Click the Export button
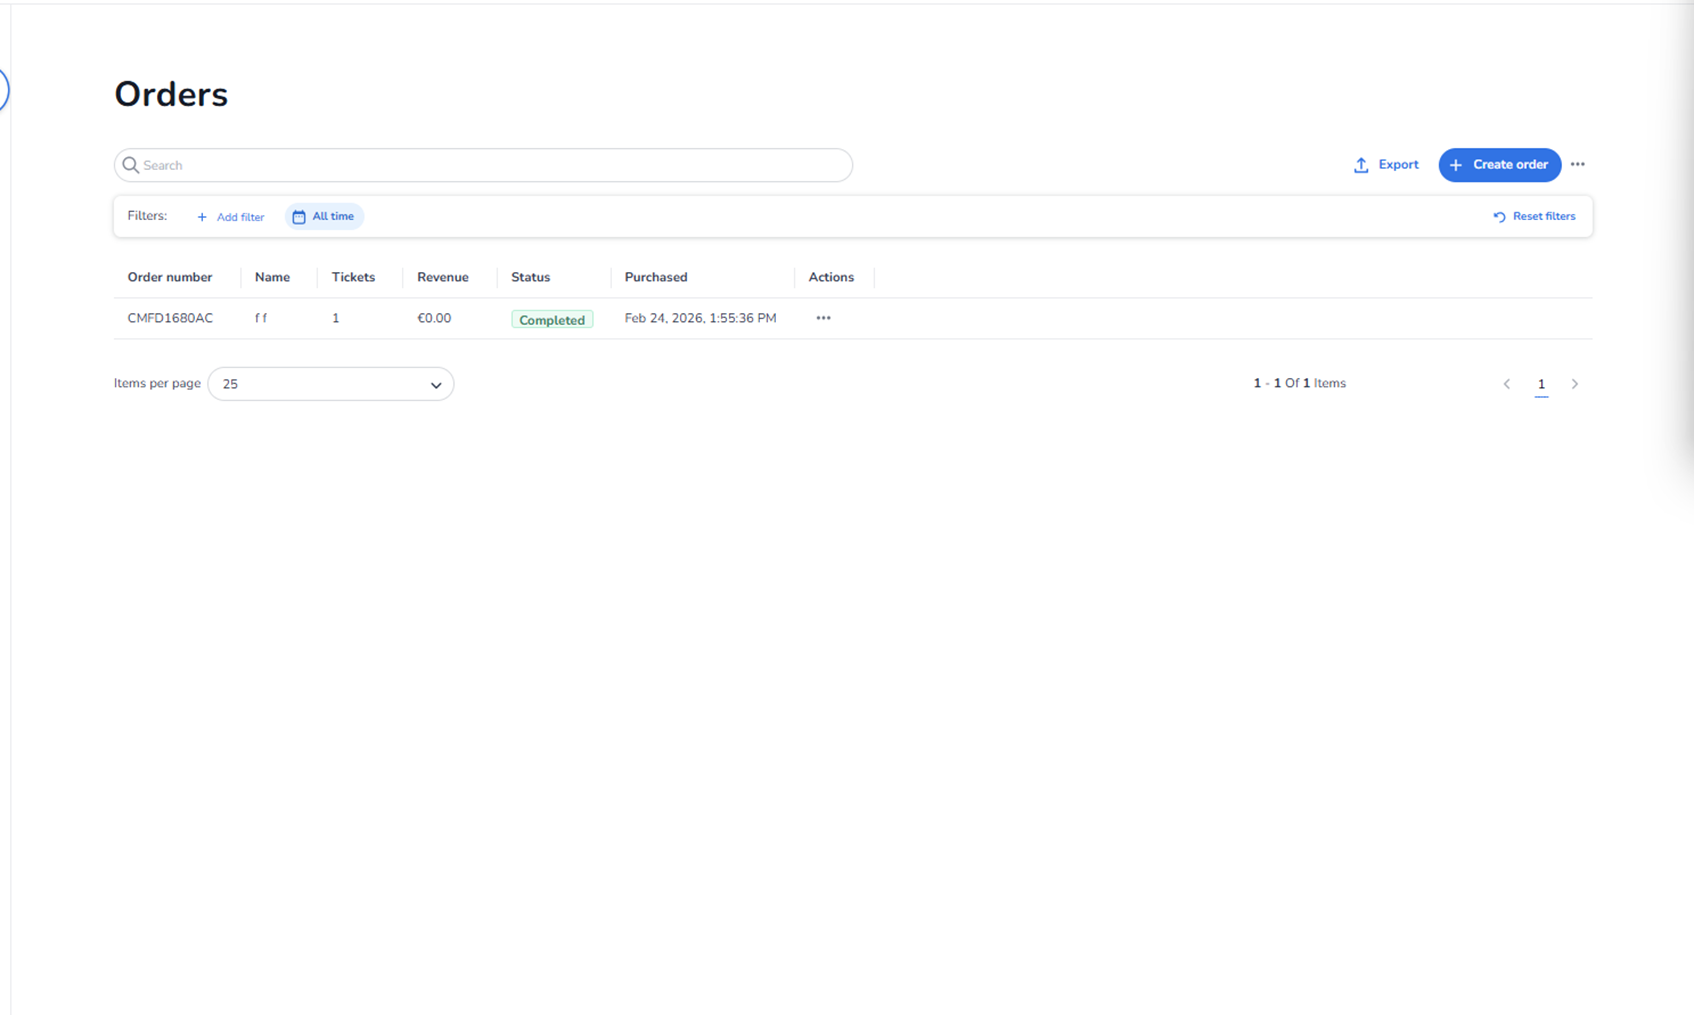 1386,165
